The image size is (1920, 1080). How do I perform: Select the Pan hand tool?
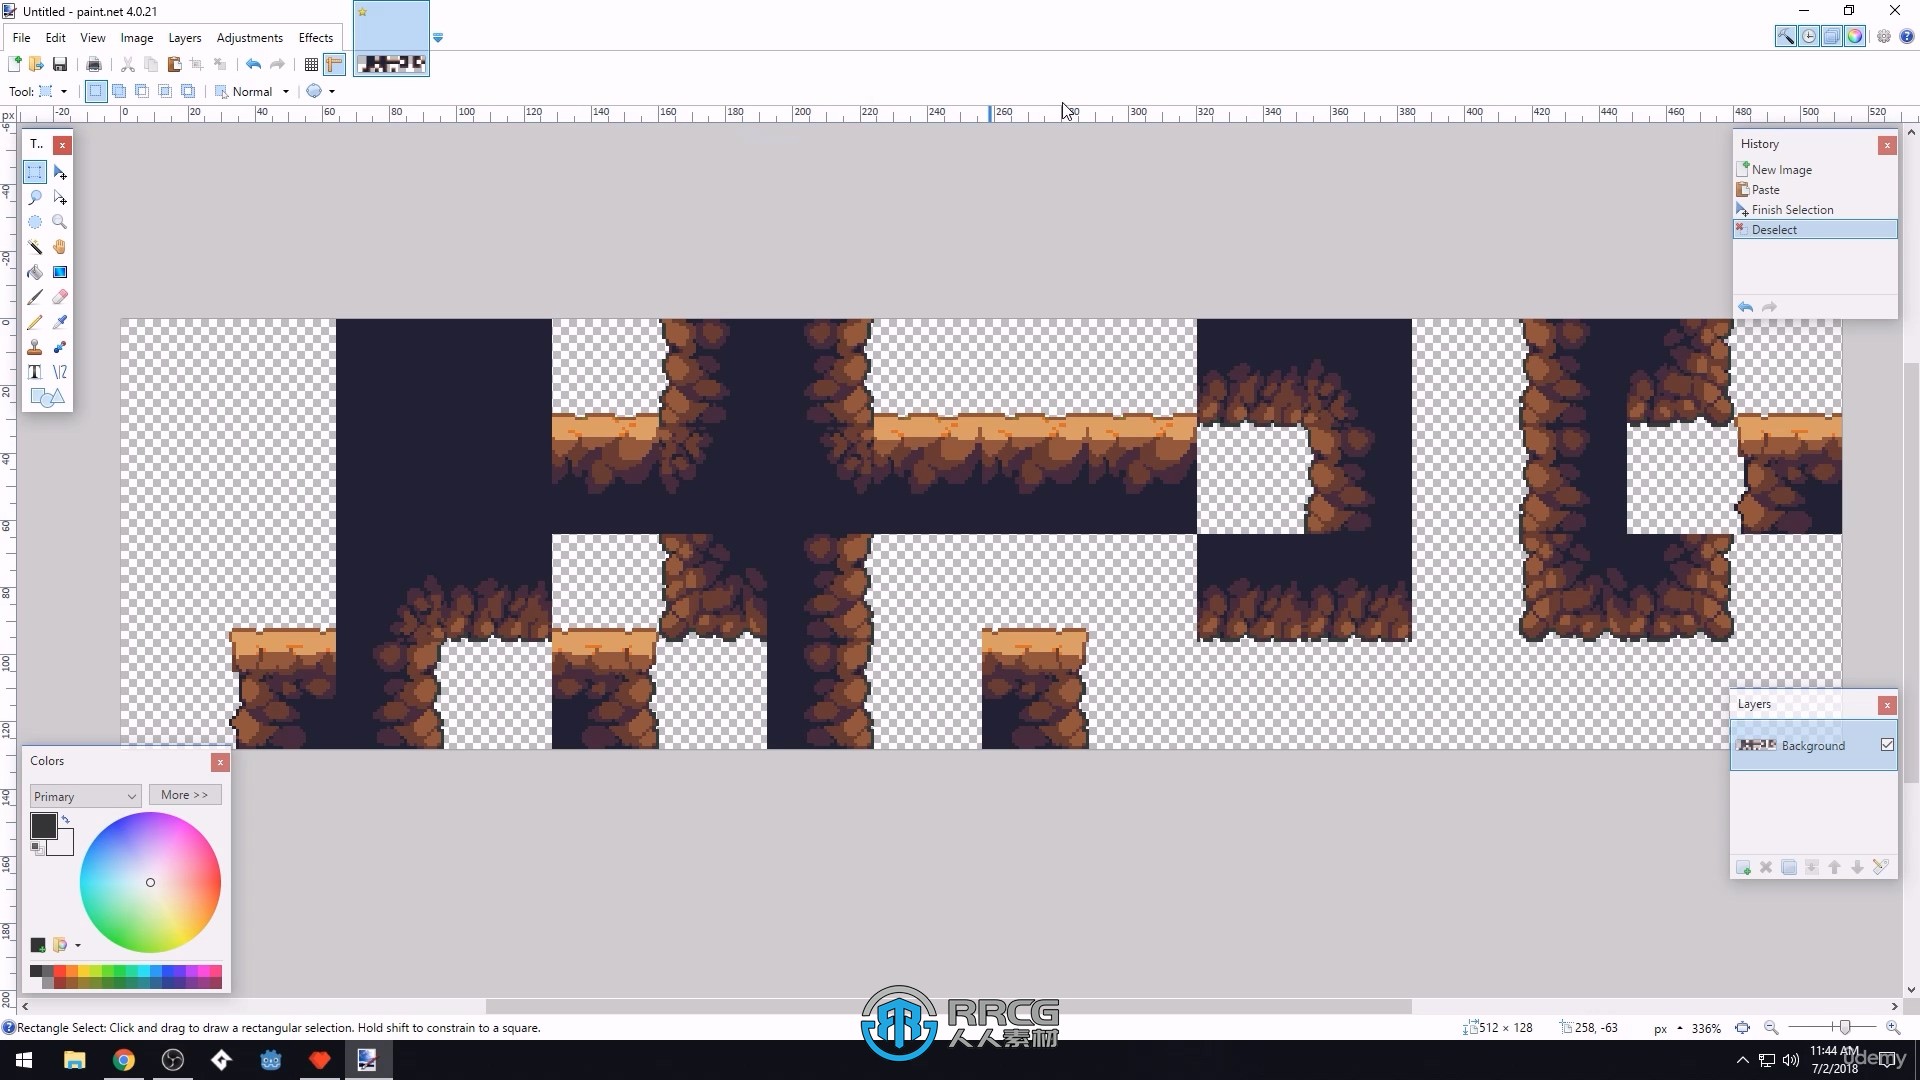pyautogui.click(x=60, y=247)
